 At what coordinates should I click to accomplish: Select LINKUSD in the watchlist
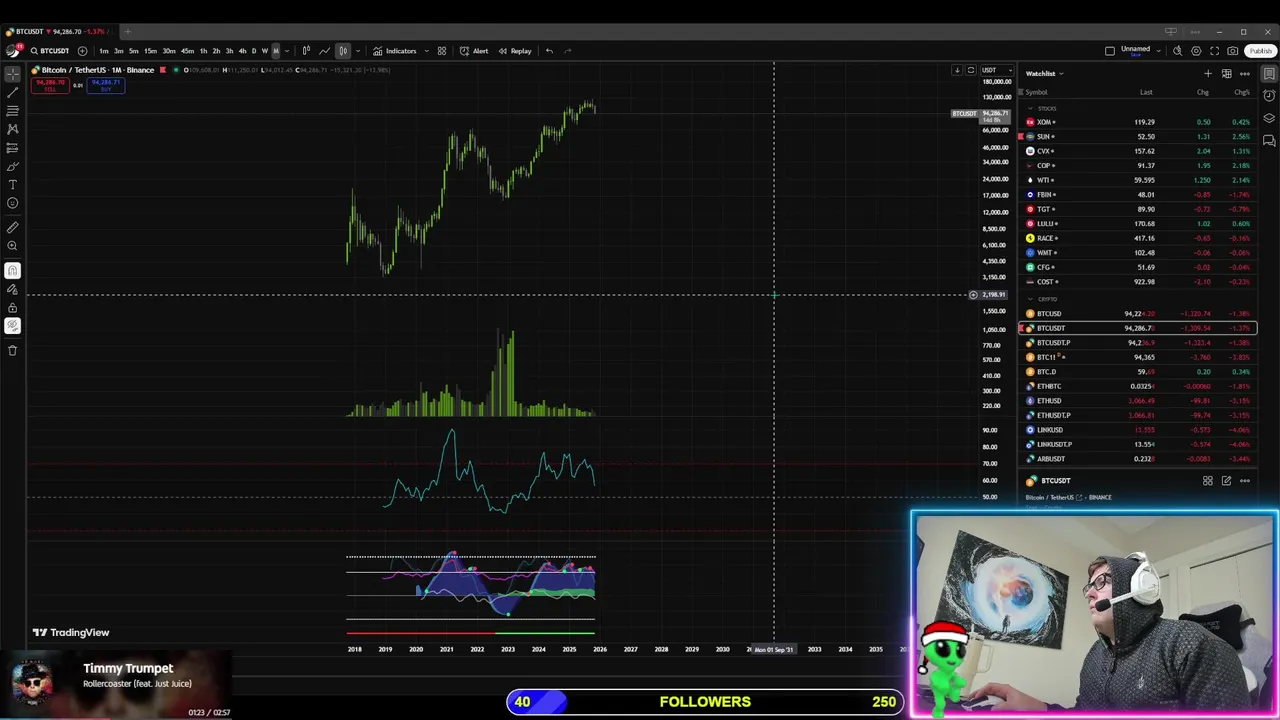1138,430
